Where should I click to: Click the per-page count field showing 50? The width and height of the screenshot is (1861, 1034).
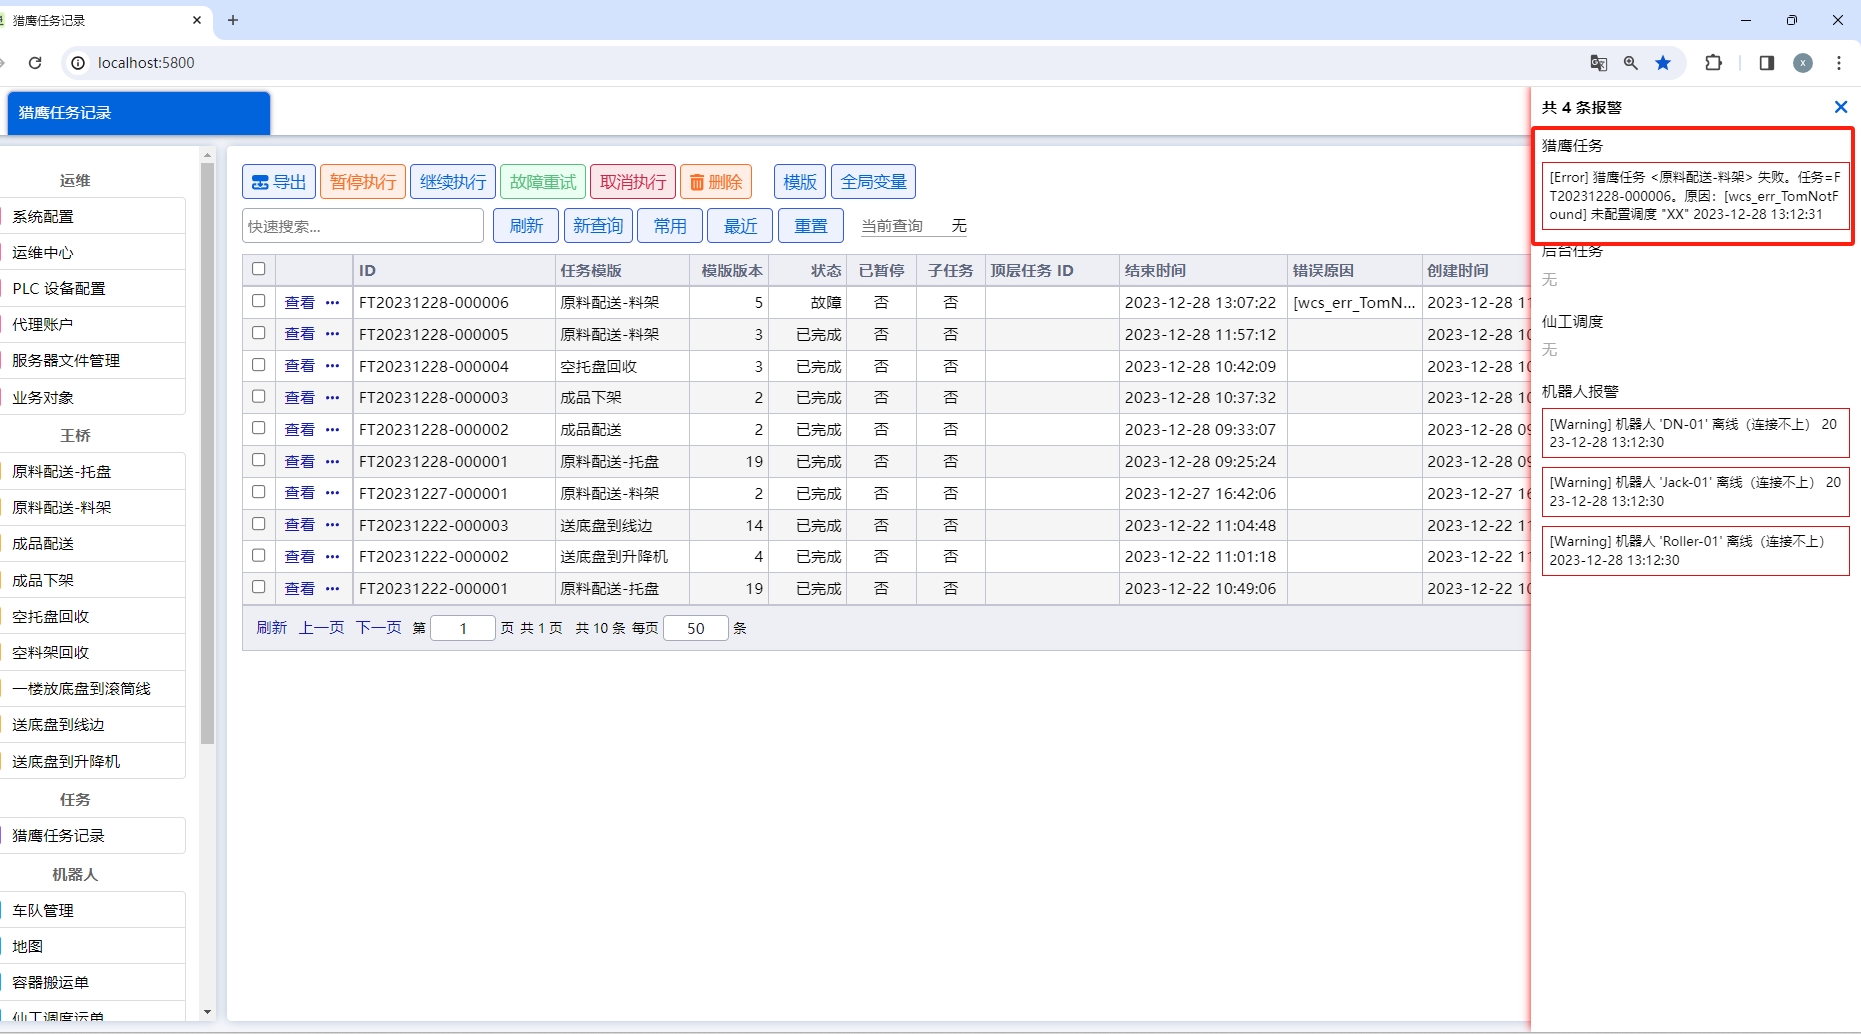pyautogui.click(x=696, y=628)
